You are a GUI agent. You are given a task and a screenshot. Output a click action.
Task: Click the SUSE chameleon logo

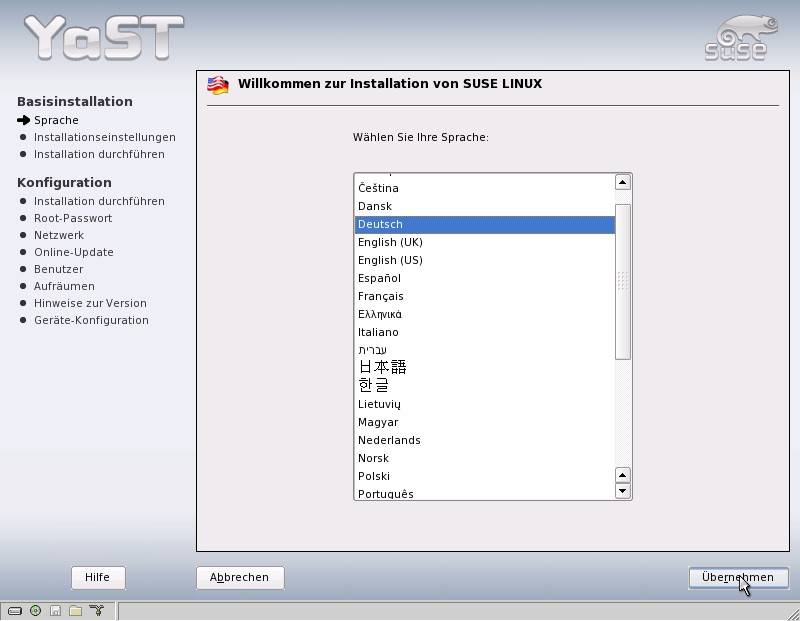741,38
